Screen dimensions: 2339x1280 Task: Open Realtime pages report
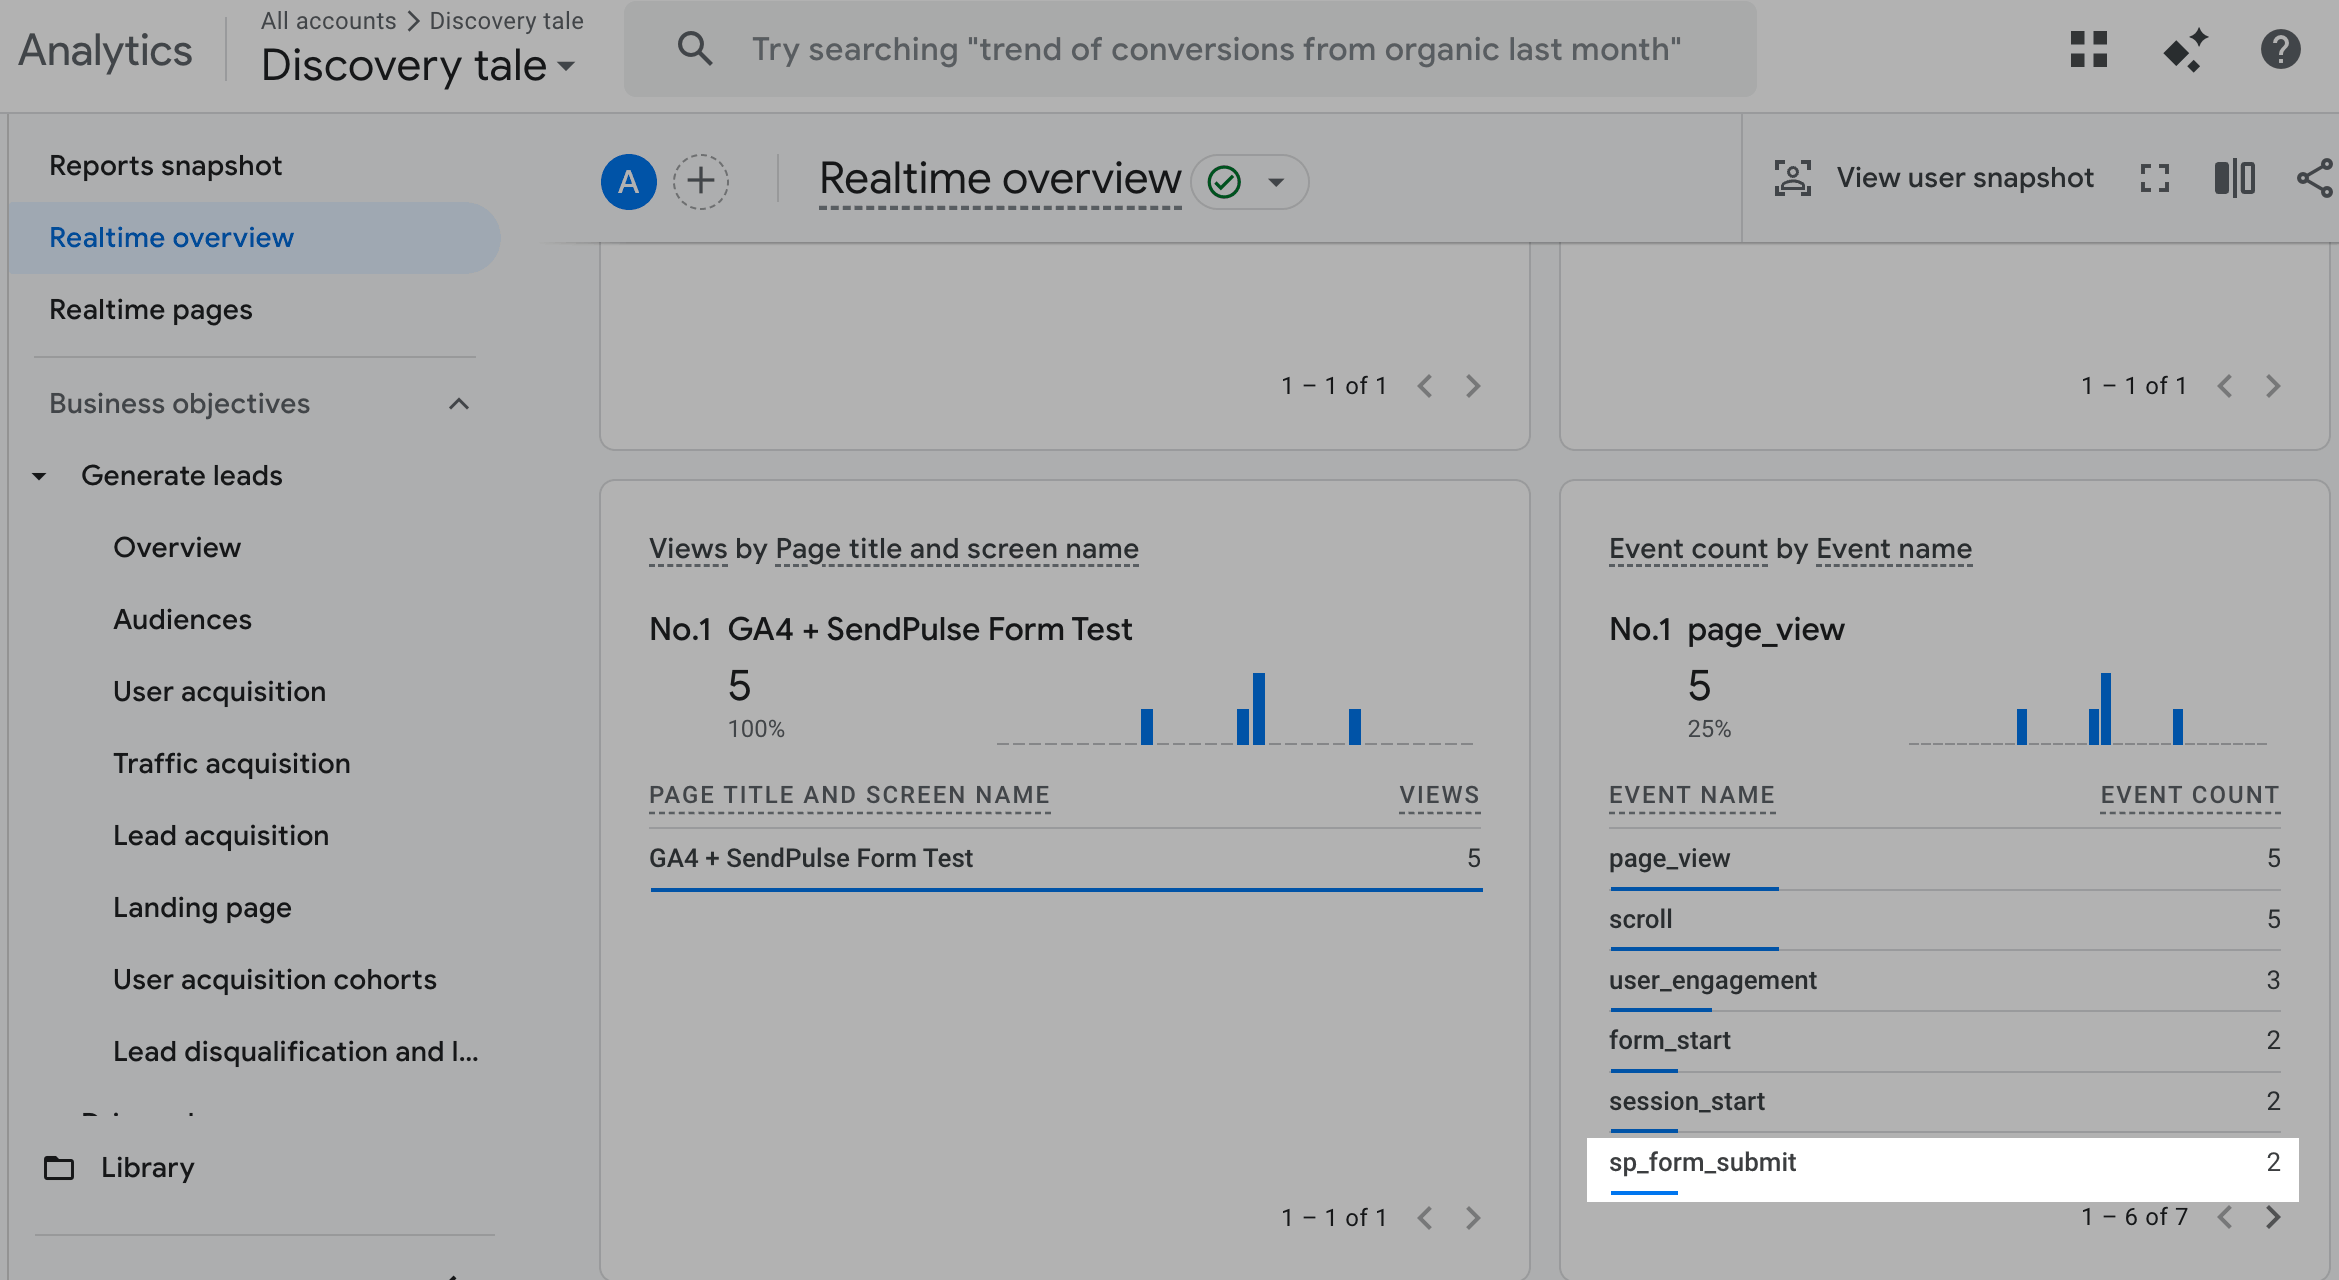click(151, 310)
